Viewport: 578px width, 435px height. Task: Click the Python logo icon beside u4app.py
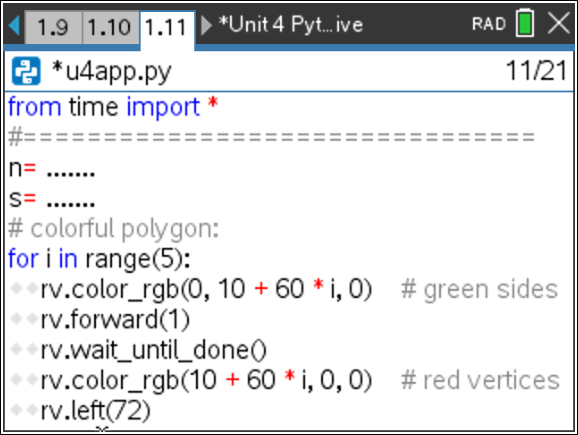(26, 71)
